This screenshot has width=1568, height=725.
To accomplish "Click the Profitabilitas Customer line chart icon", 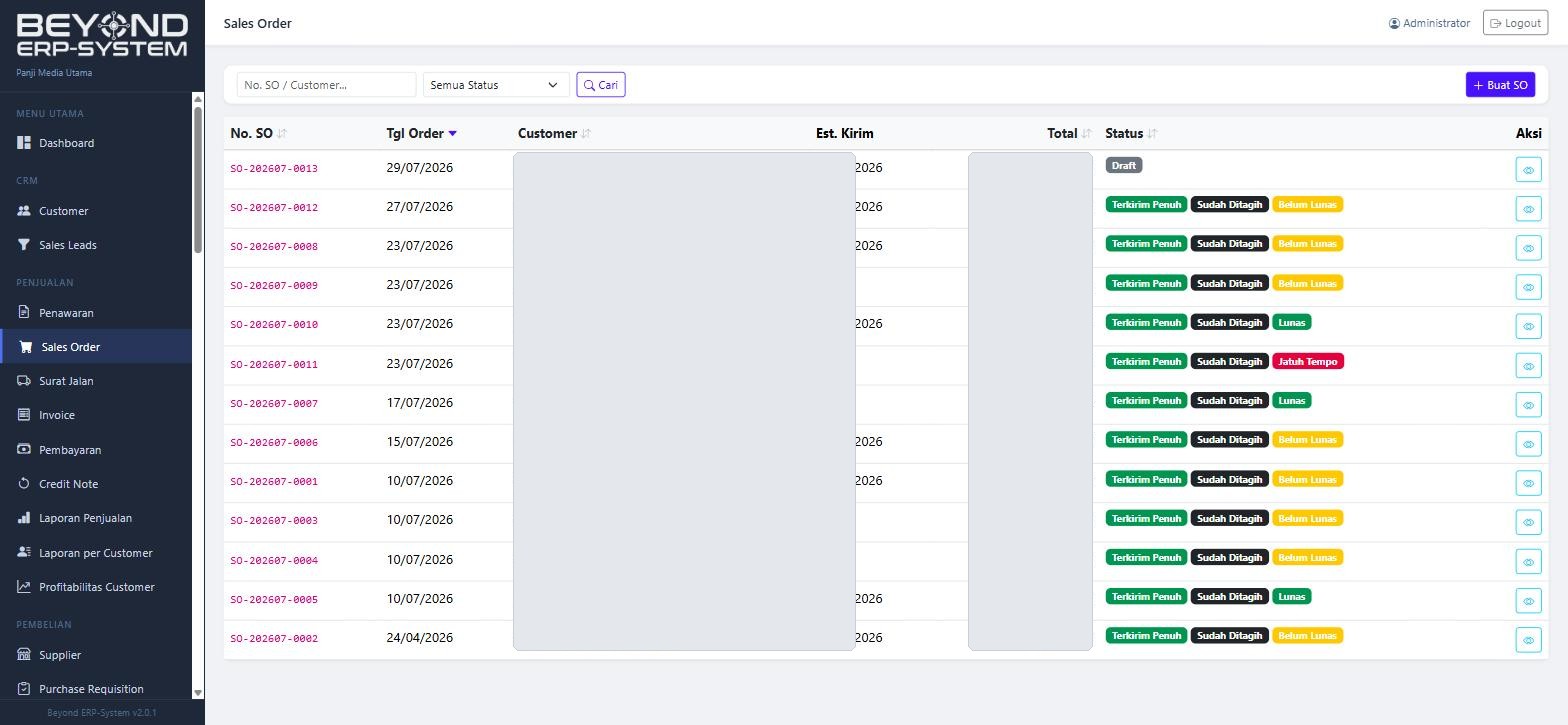I will point(24,587).
